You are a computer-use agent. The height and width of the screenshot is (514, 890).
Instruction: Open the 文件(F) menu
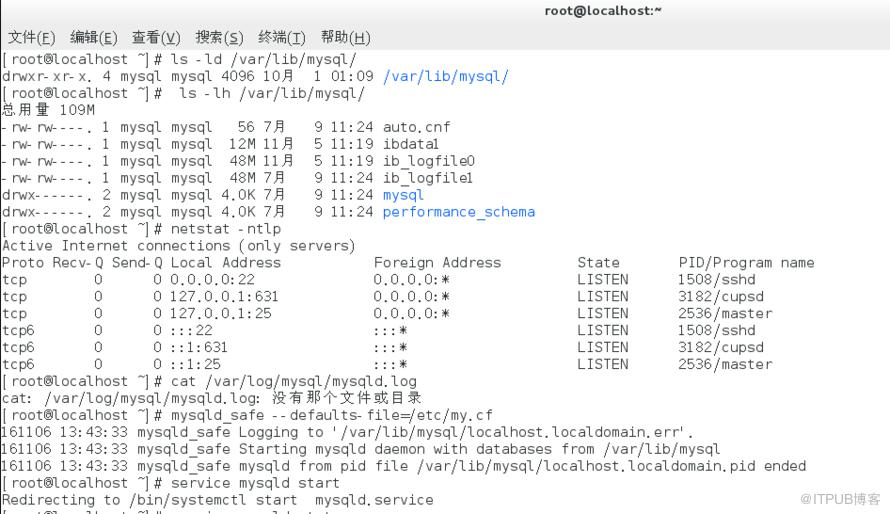pyautogui.click(x=31, y=37)
